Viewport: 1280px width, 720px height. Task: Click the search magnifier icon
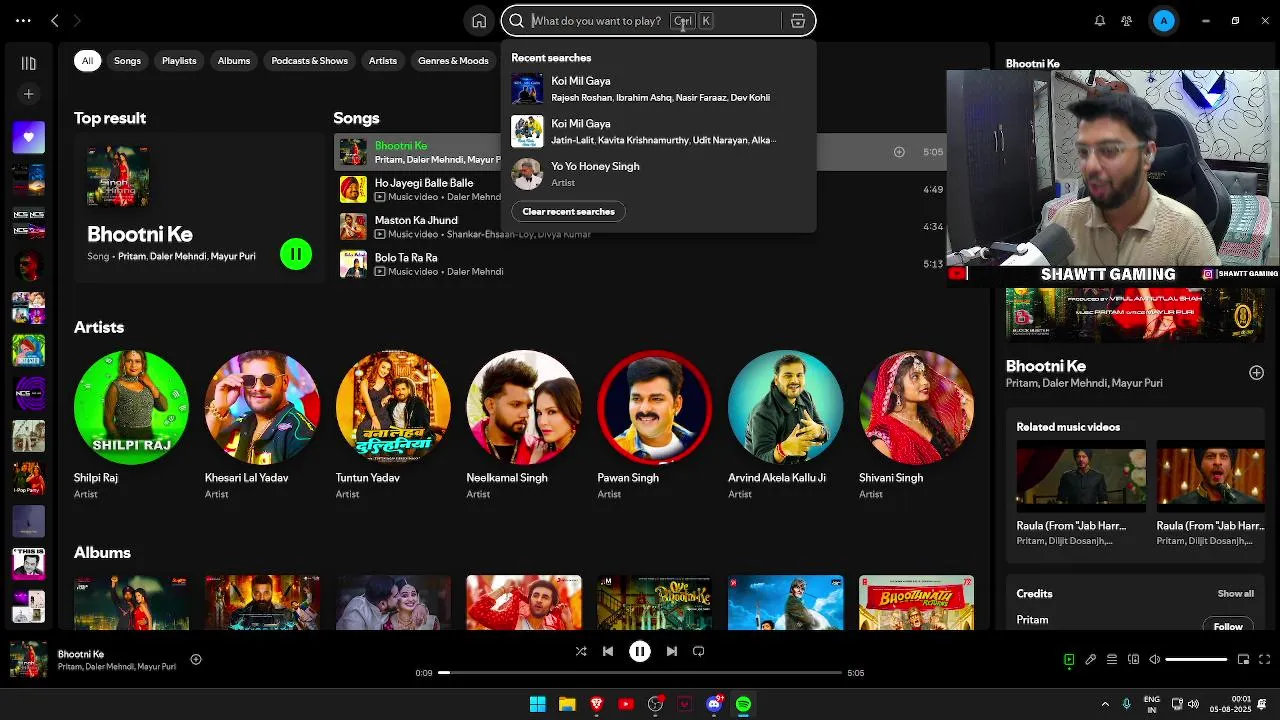click(x=517, y=21)
